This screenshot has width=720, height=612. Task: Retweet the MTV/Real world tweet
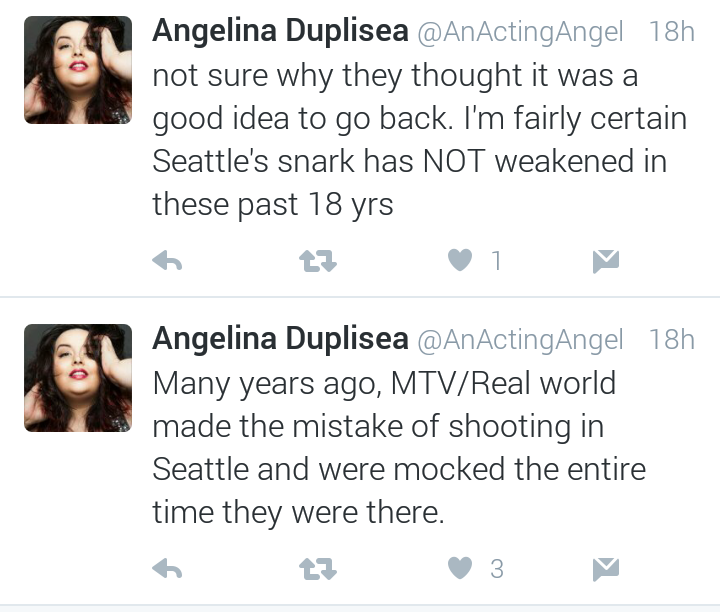click(318, 569)
